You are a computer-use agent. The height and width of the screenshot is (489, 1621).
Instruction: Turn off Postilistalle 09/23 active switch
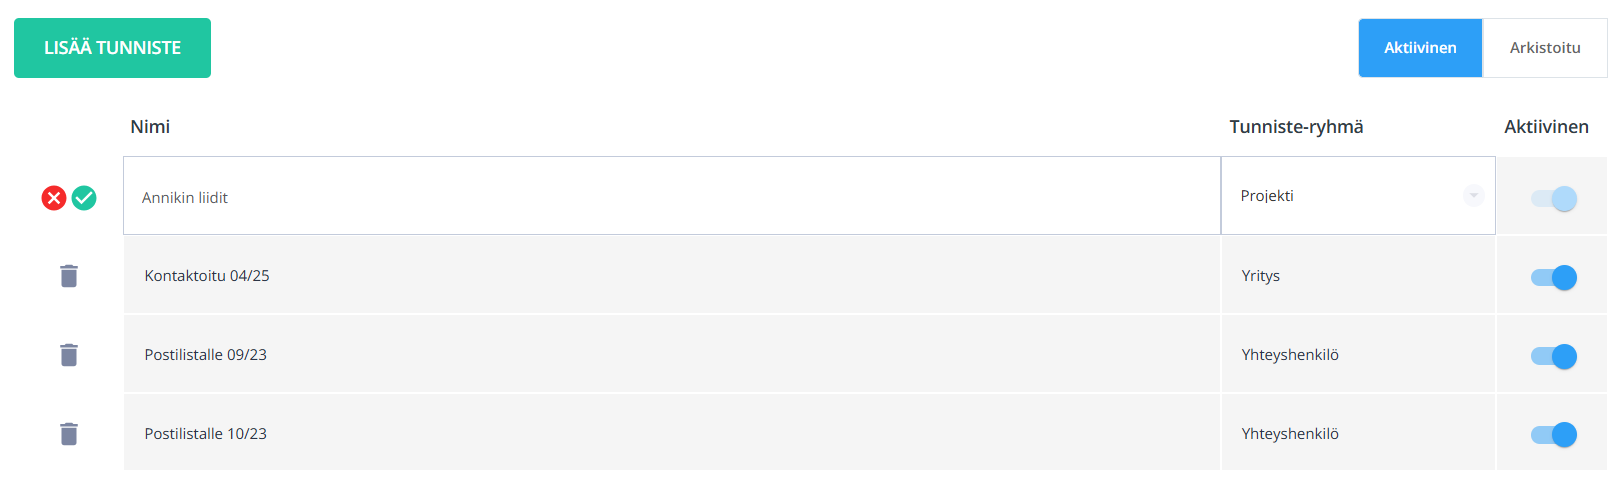[1554, 356]
